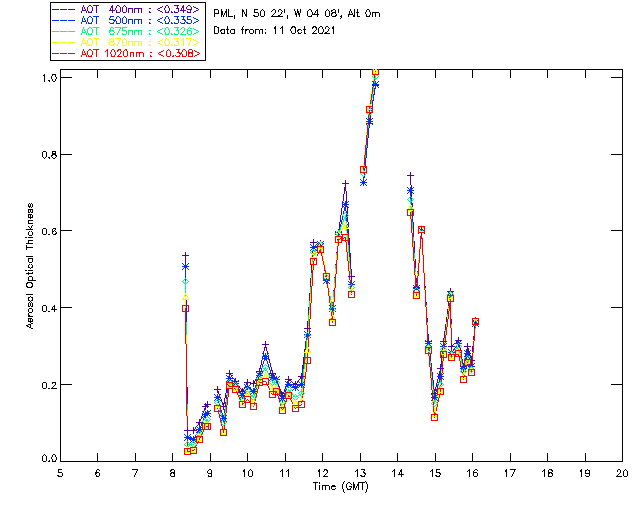This screenshot has height=512, width=640.
Task: Click the y-axis tick label 0.0
Action: (x=49, y=459)
